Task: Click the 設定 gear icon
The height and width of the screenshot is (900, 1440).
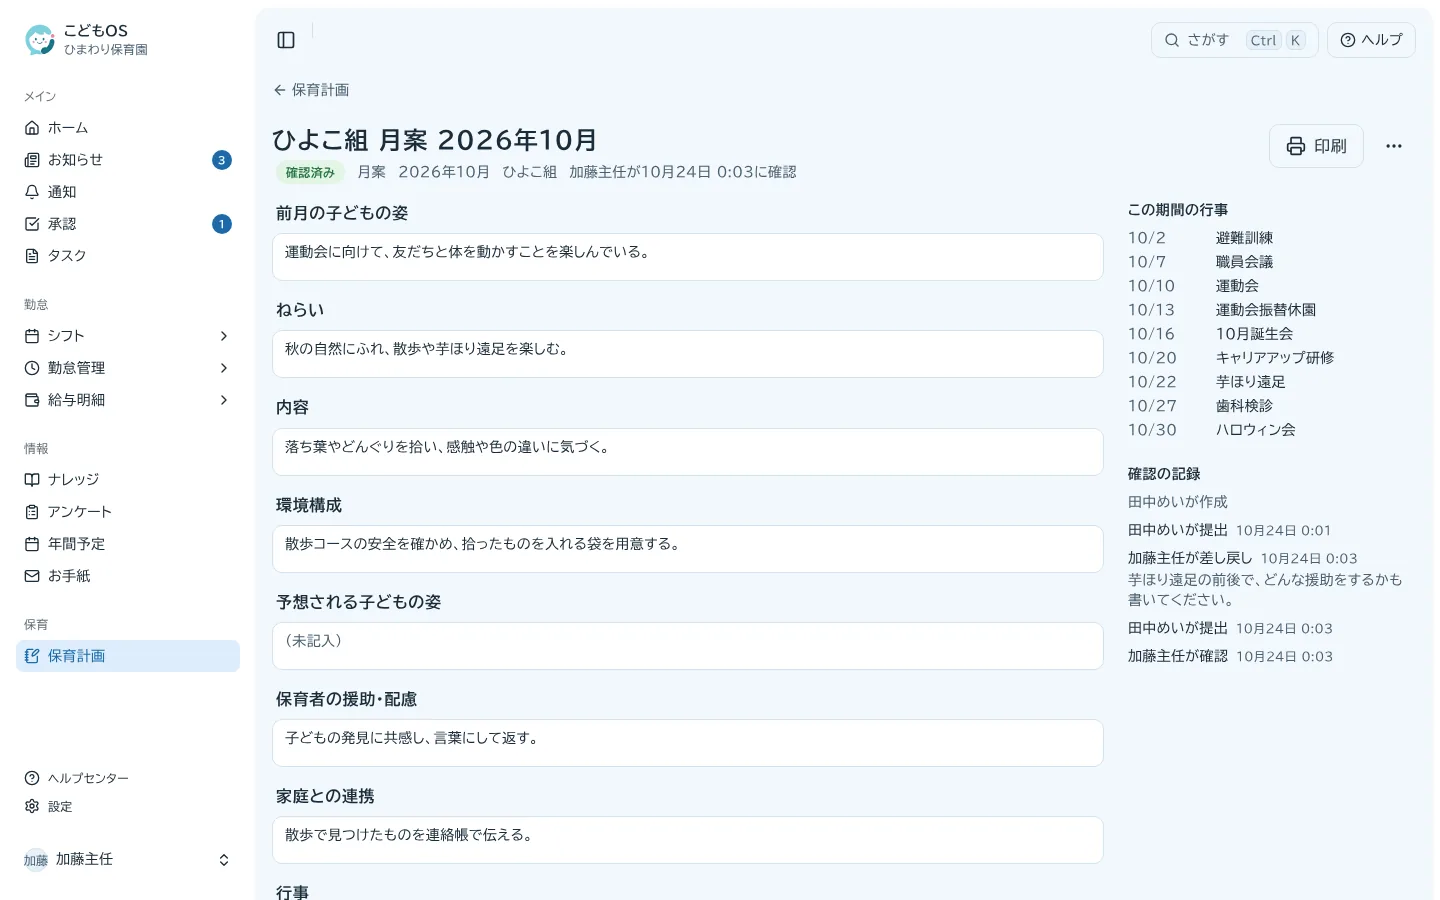Action: (x=32, y=806)
